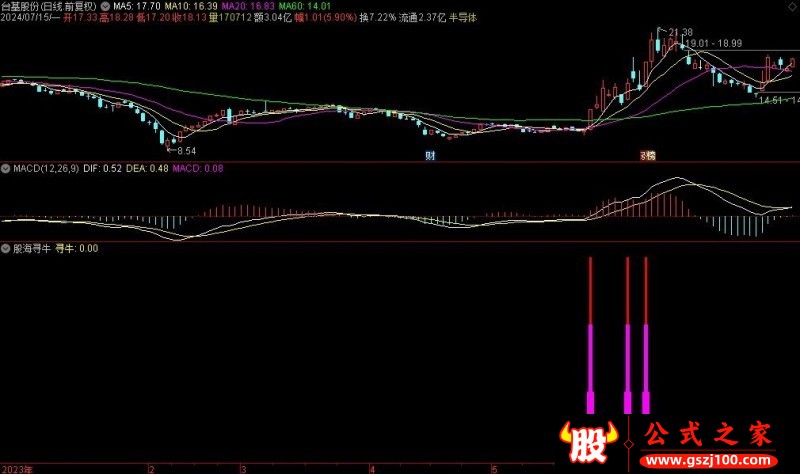Expand the 股海寻牛 indicator dropdown arrow
The height and width of the screenshot is (474, 800).
click(x=6, y=248)
